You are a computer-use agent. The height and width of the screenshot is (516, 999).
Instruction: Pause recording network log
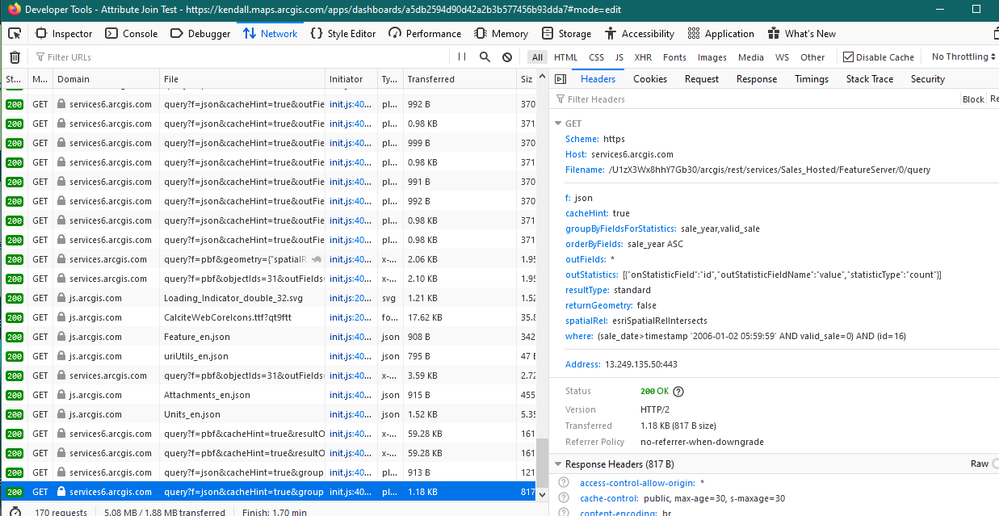(x=462, y=57)
